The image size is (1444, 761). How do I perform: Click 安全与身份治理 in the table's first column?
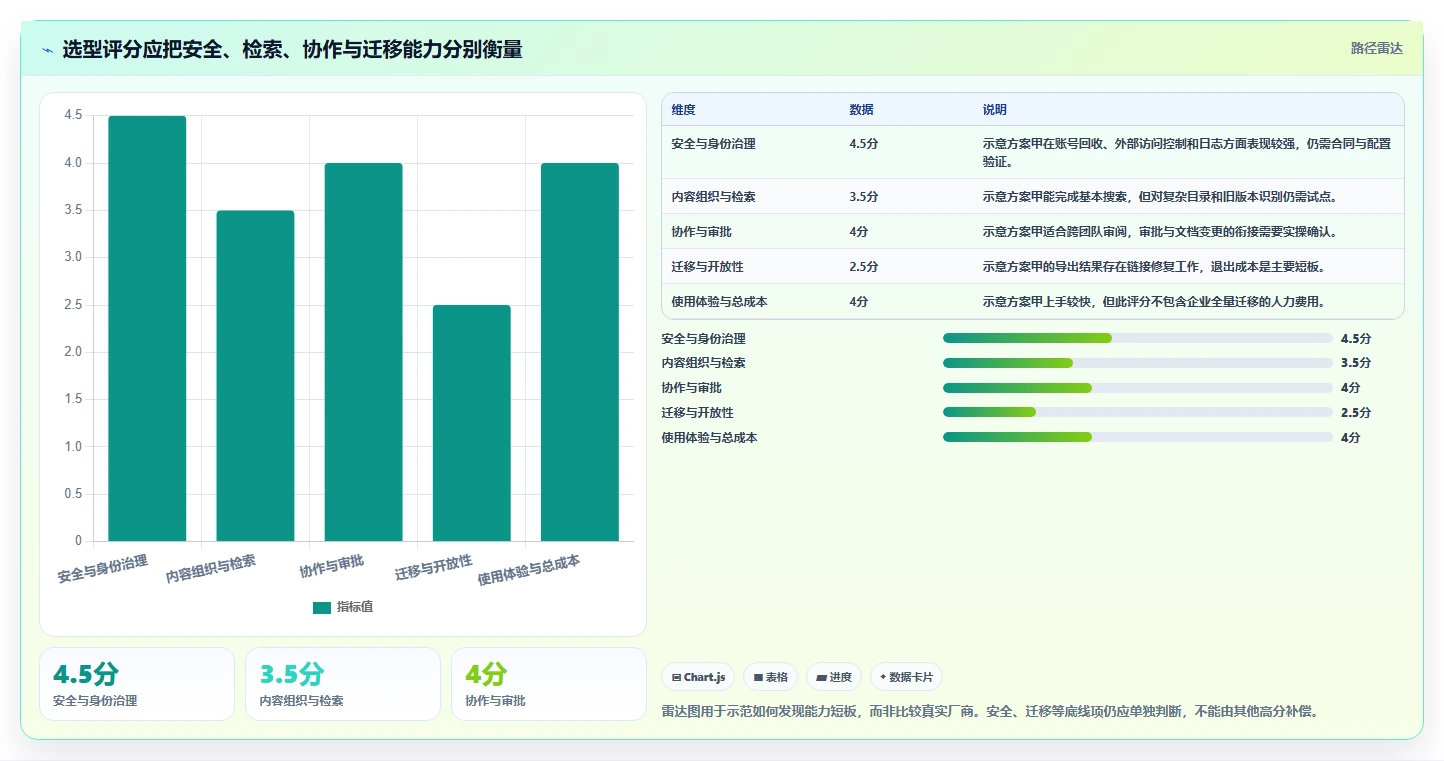click(x=714, y=144)
